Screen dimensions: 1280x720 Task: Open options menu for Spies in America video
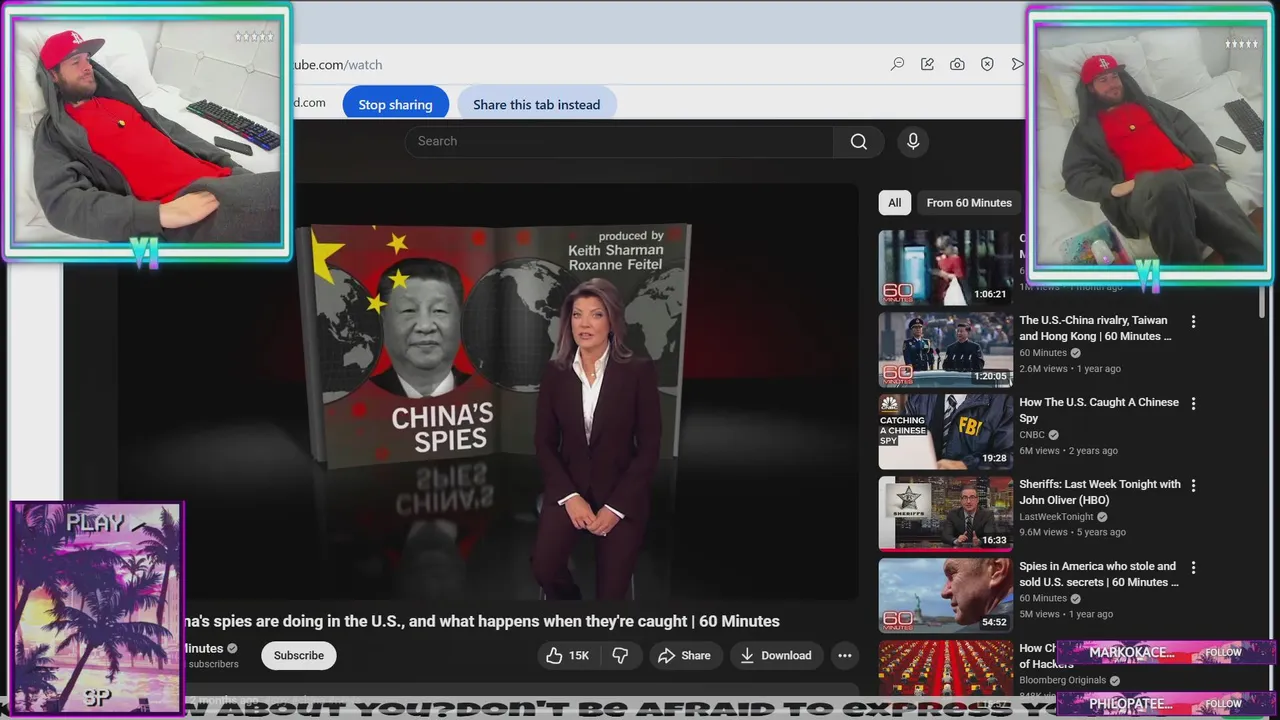coord(1193,568)
